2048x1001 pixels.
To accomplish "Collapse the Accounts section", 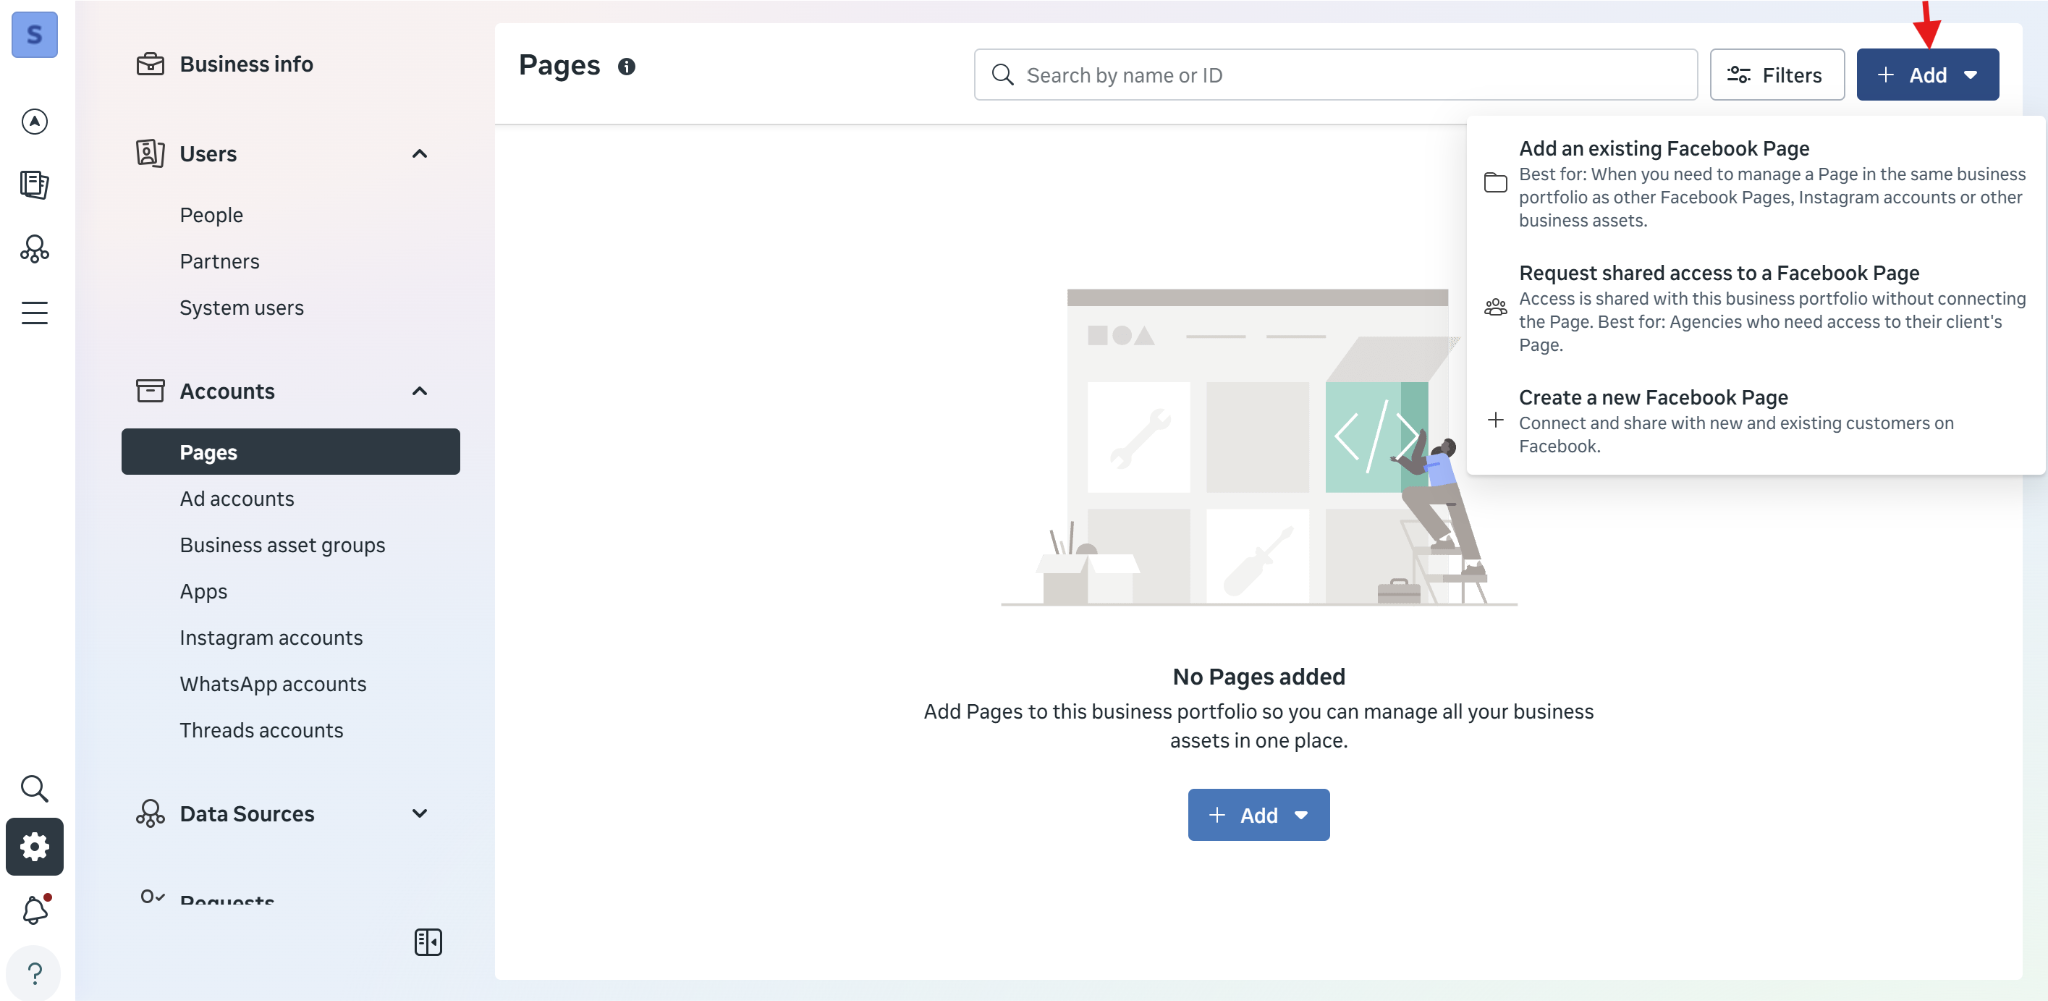I will coord(420,391).
